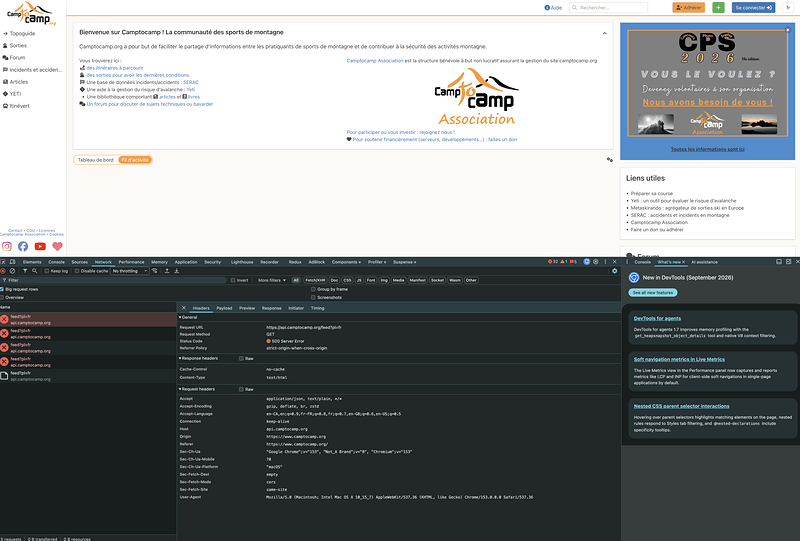Open the Components tab in DevTools
Image resolution: width=800 pixels, height=541 pixels.
(346, 262)
